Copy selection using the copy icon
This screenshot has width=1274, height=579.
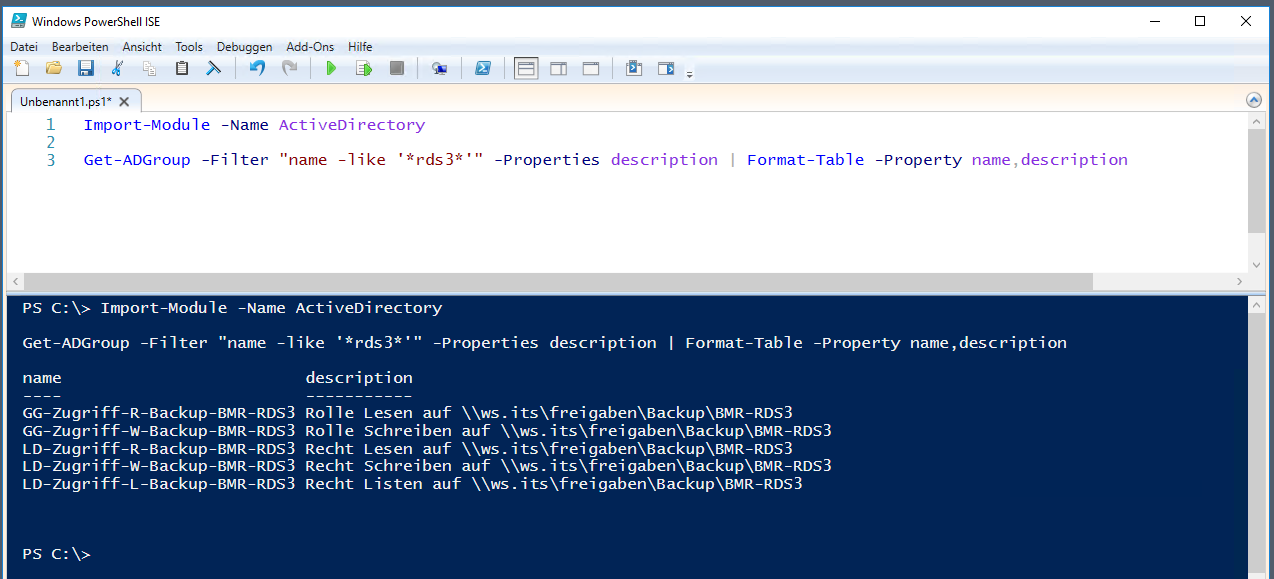150,69
